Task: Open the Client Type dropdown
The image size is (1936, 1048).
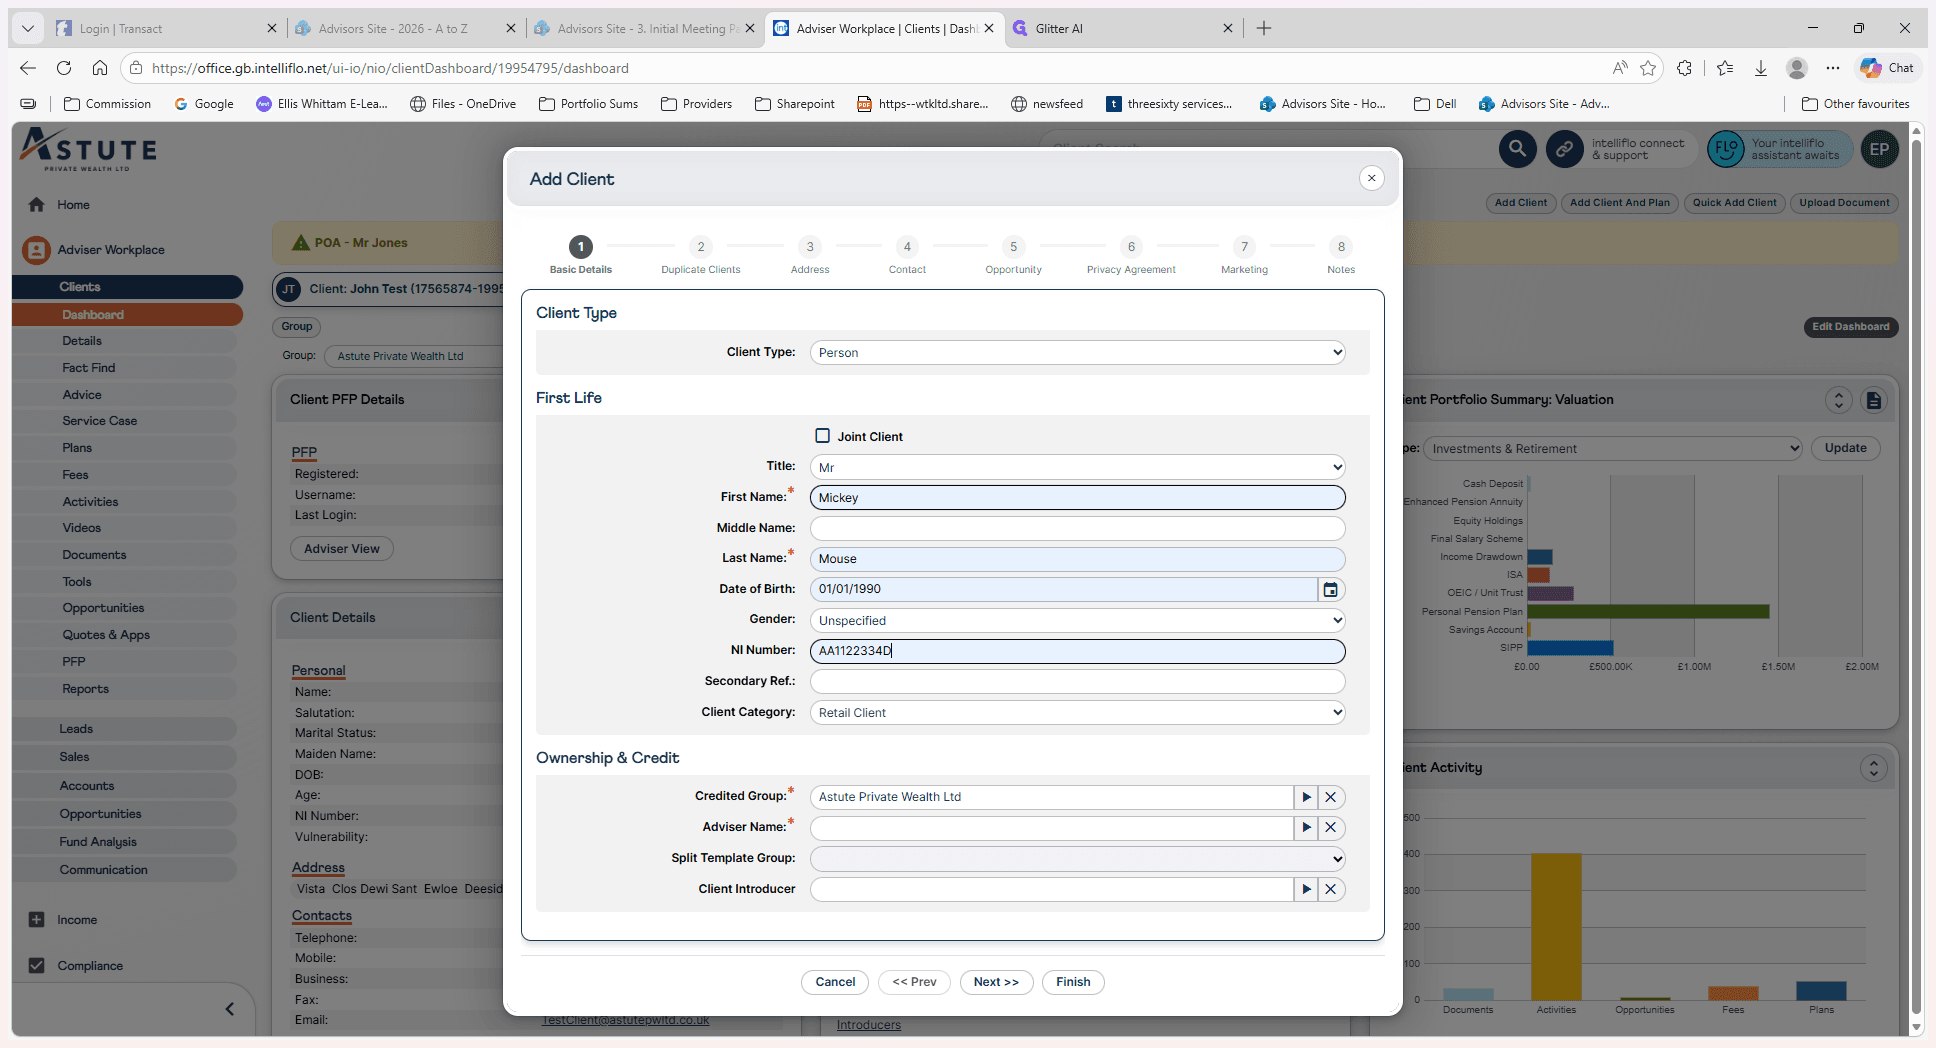Action: (1077, 353)
